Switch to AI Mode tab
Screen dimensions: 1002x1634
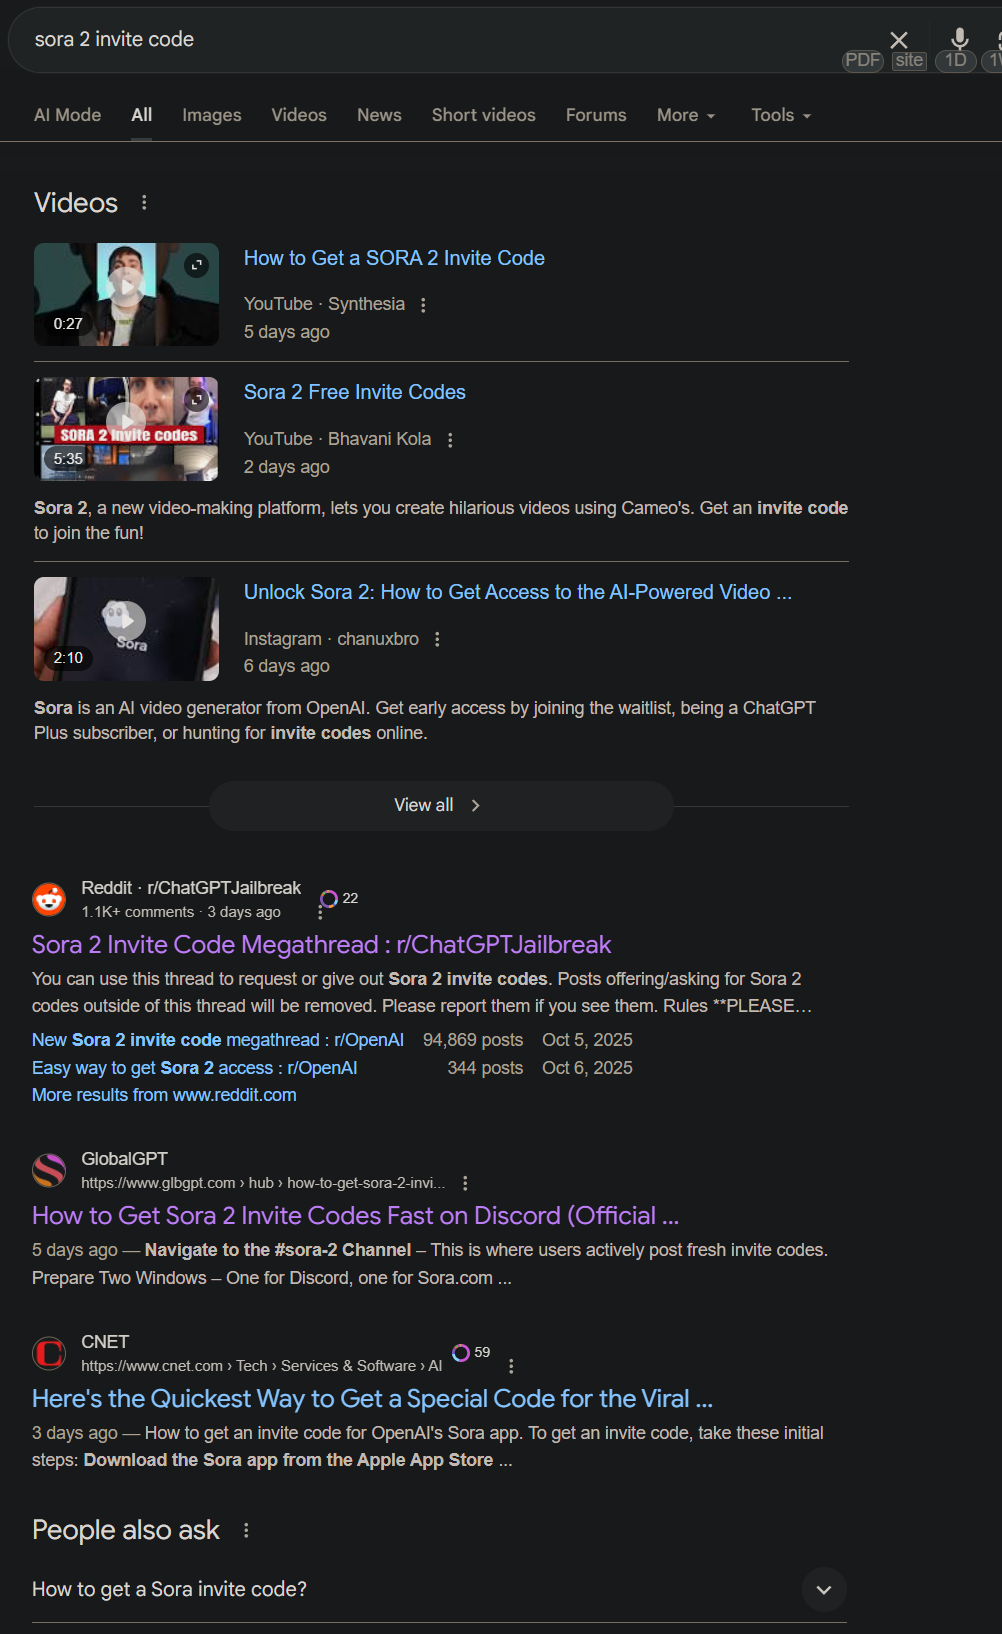click(67, 115)
